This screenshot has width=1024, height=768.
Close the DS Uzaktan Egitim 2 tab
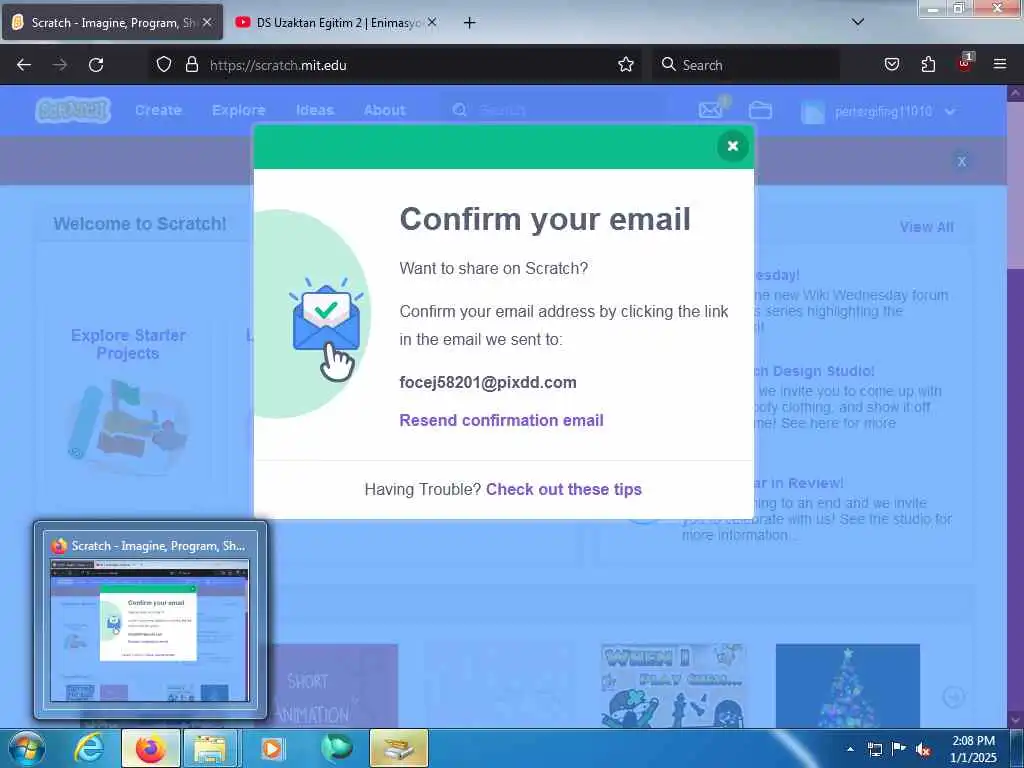pos(432,22)
